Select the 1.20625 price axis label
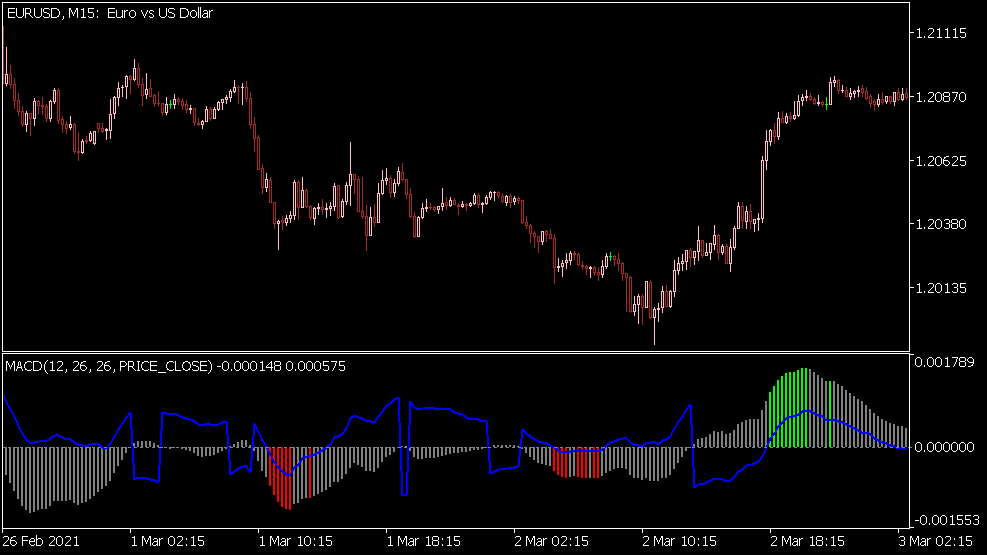 click(x=942, y=160)
